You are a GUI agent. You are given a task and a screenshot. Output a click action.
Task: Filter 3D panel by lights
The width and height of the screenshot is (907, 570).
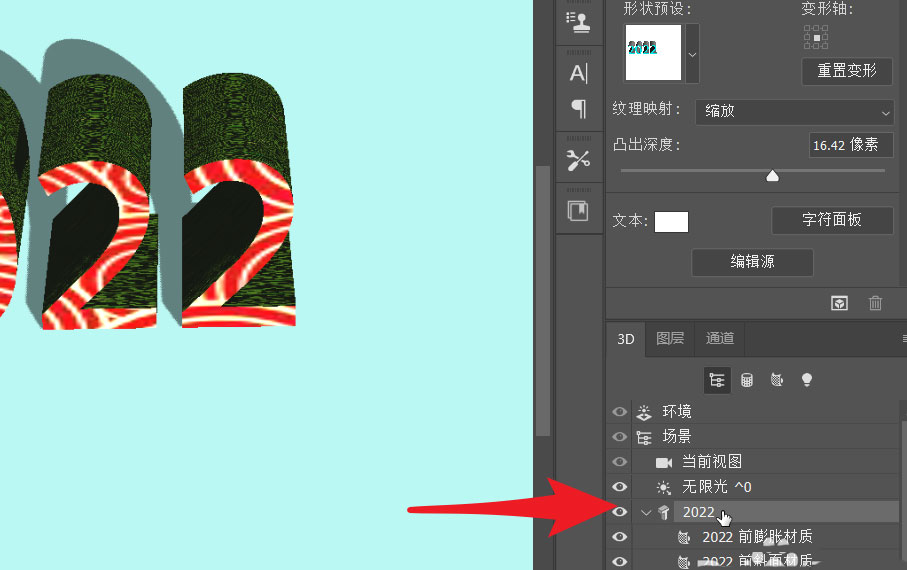coord(807,380)
